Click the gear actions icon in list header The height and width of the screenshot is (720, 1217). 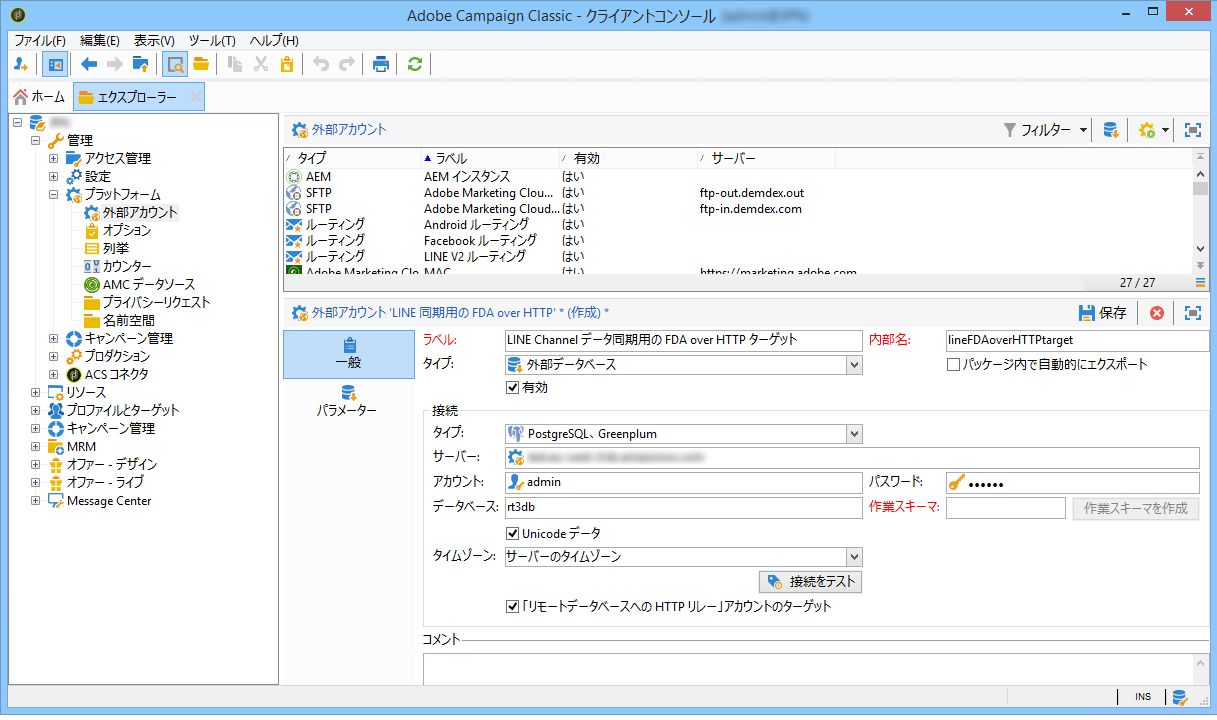click(x=1146, y=130)
